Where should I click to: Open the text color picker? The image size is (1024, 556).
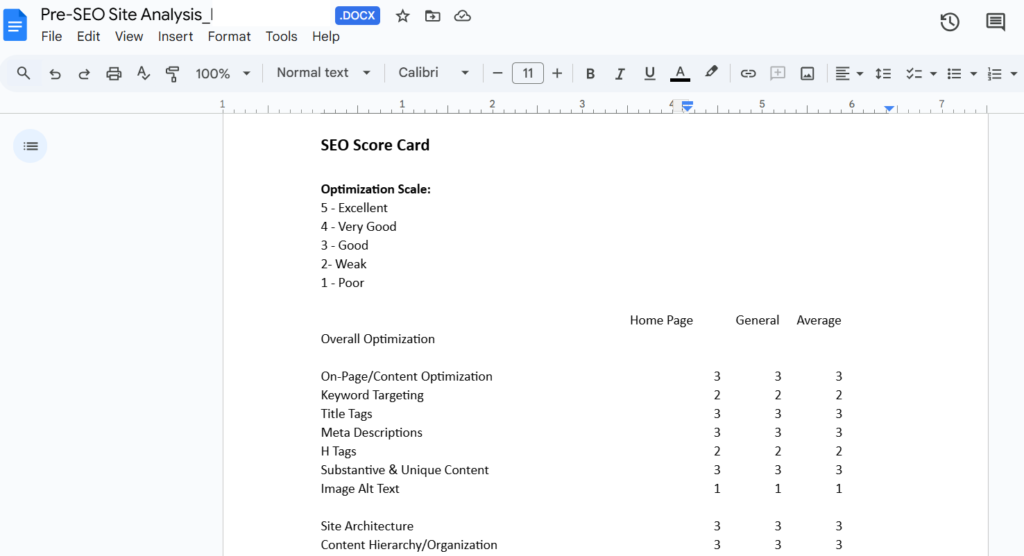click(680, 73)
